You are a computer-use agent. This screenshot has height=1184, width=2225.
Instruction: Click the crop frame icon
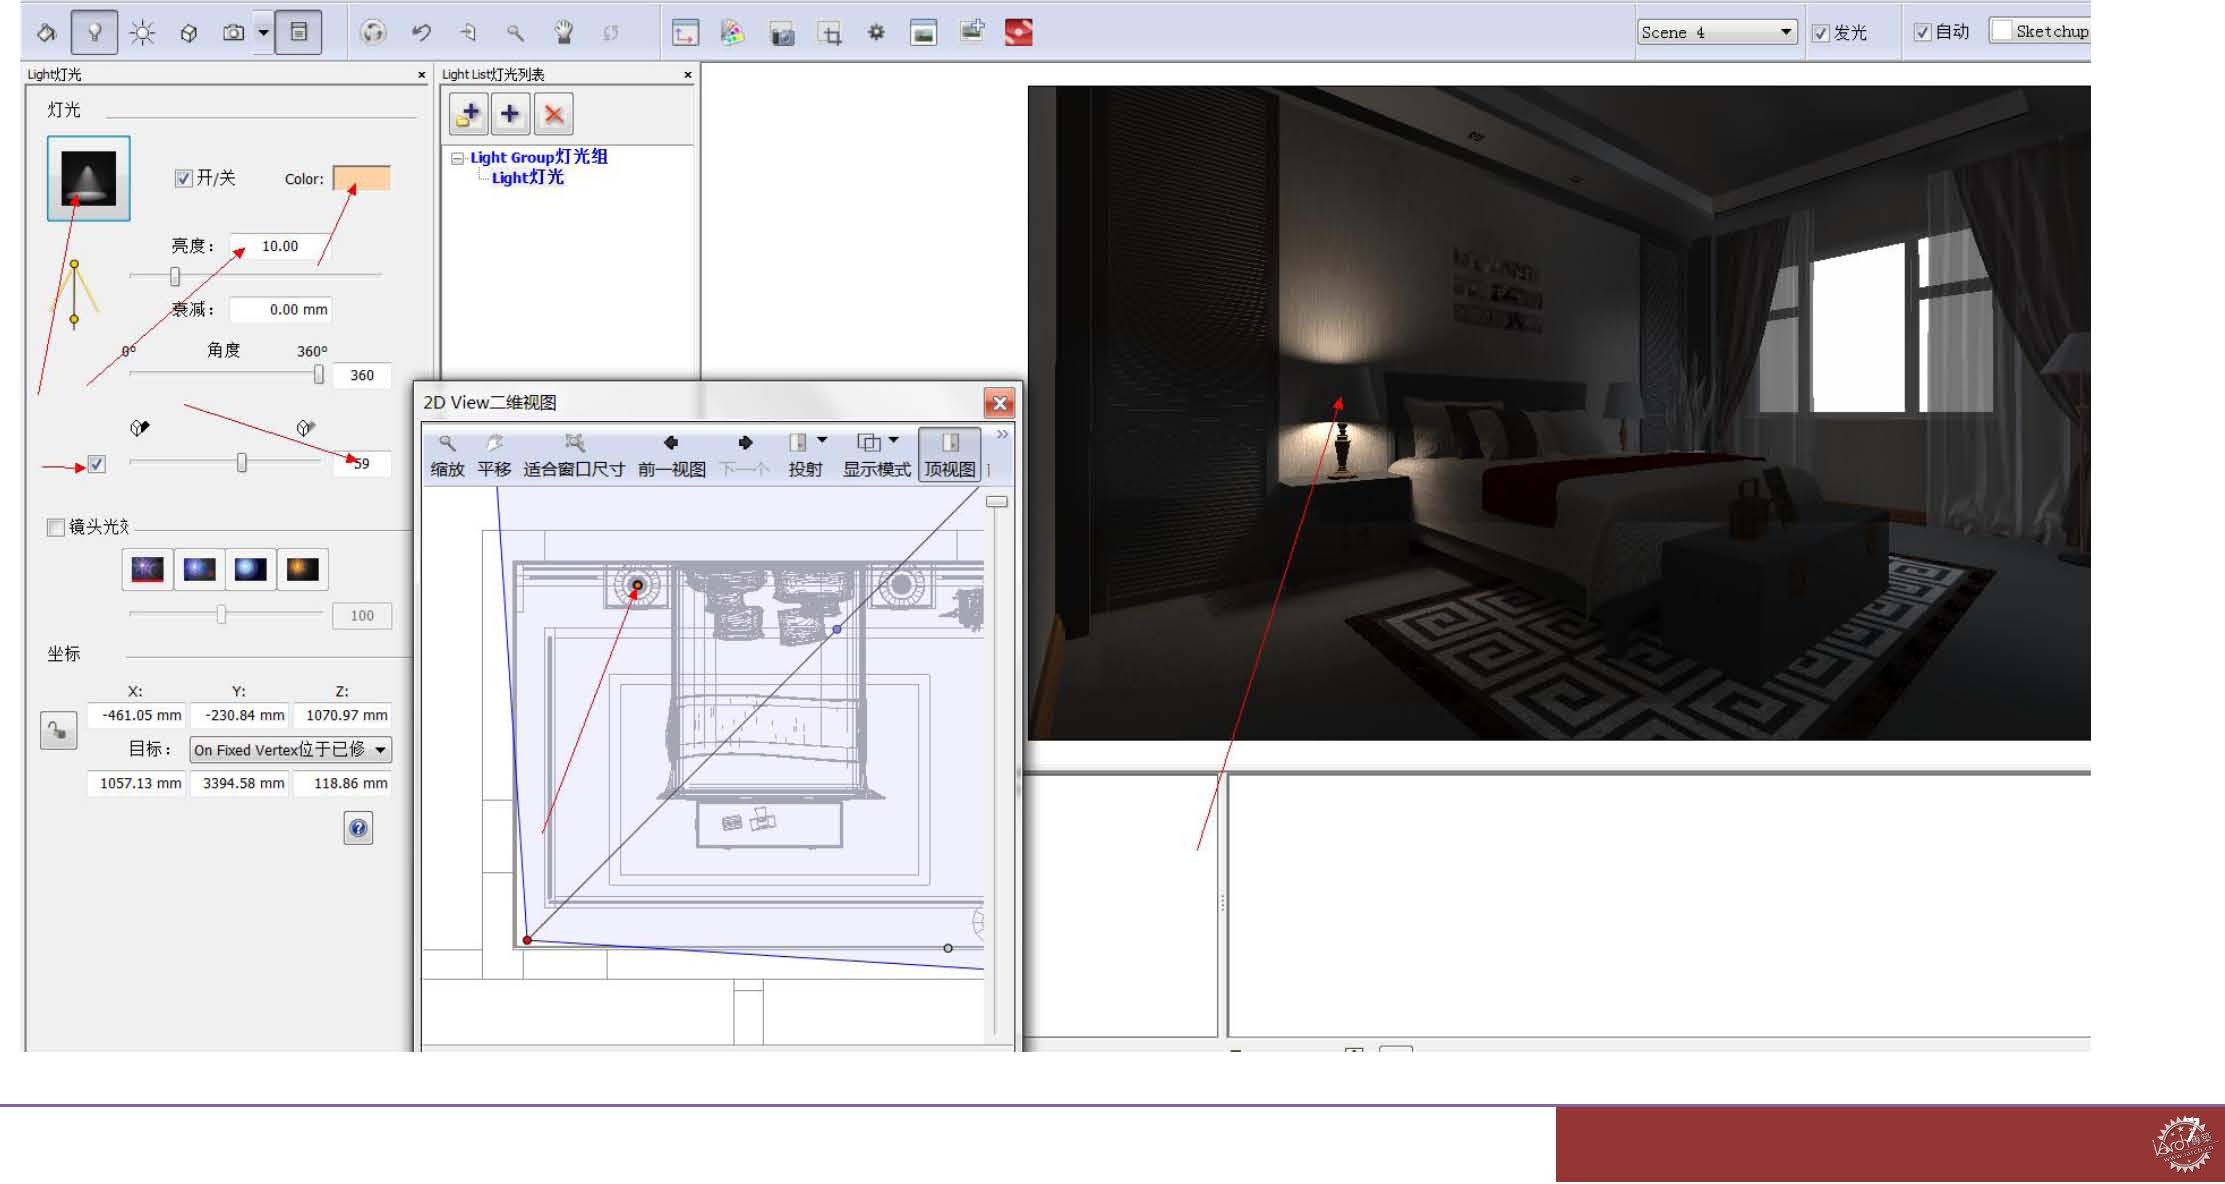(829, 32)
